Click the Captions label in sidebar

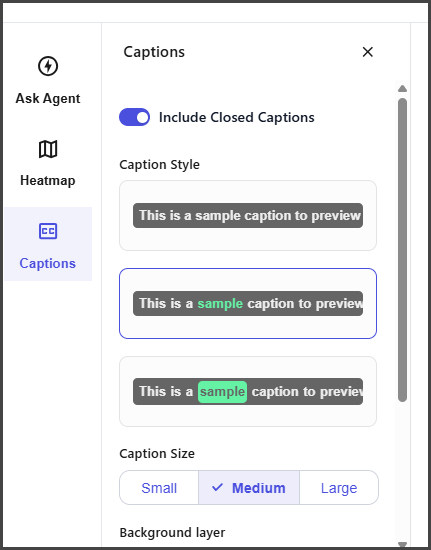click(x=48, y=263)
